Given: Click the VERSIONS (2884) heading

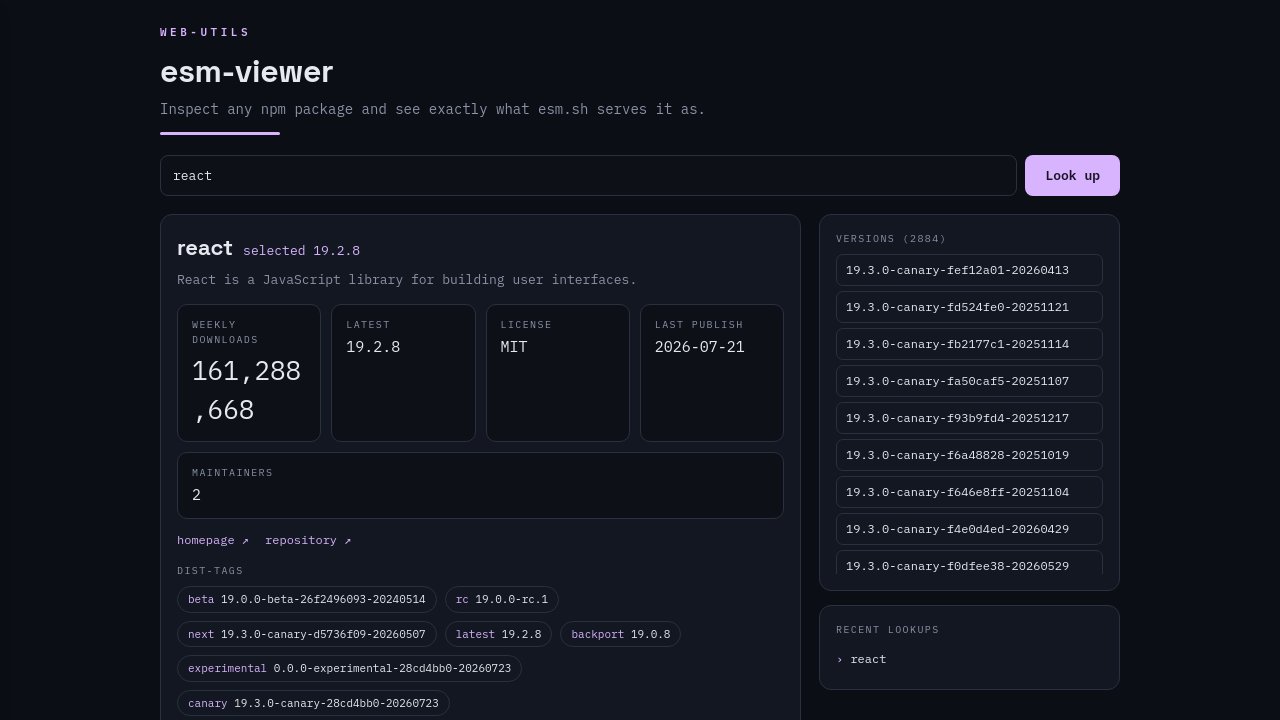Looking at the screenshot, I should pos(891,239).
